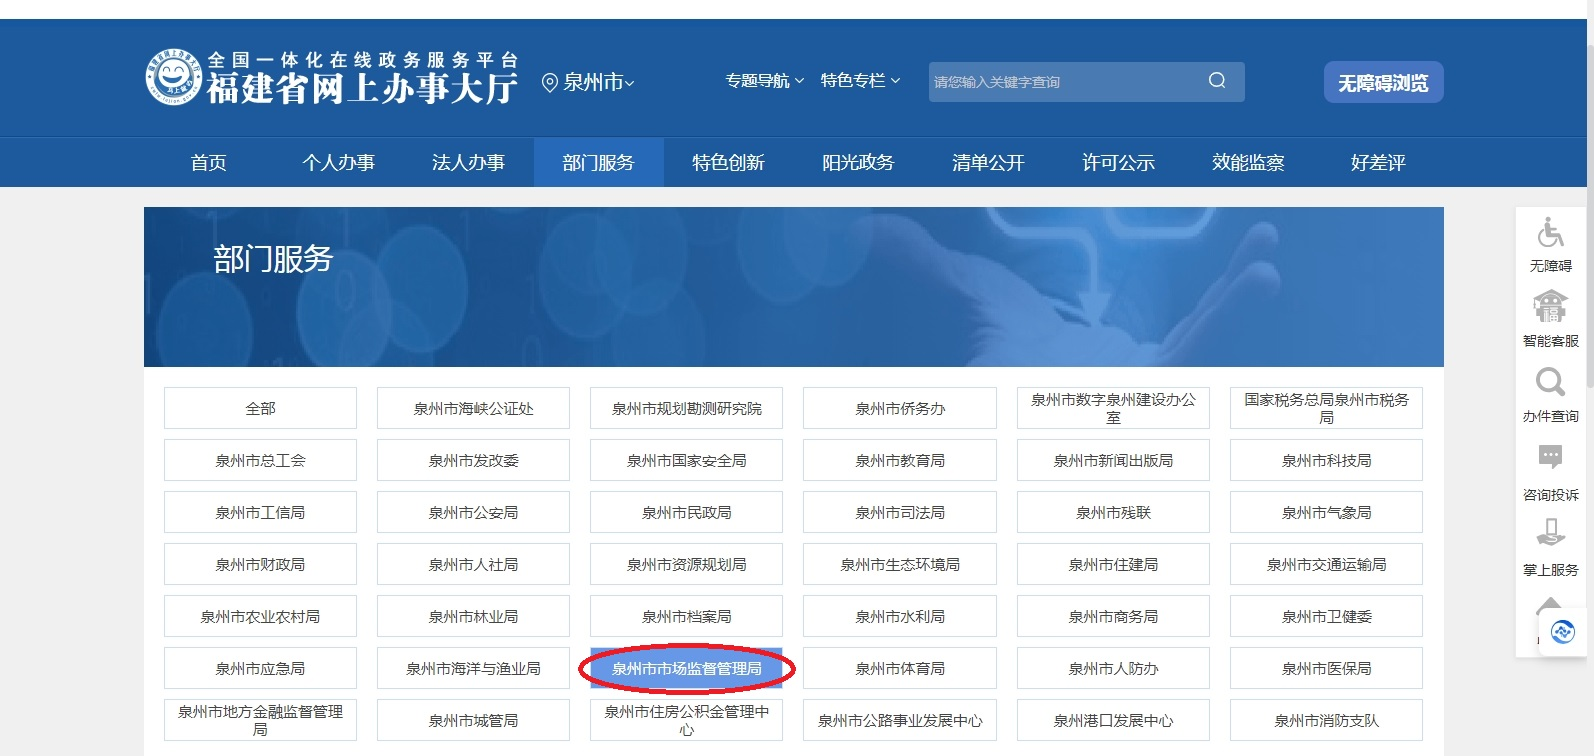Select 泉州市林业局 department
1594x756 pixels.
click(473, 616)
